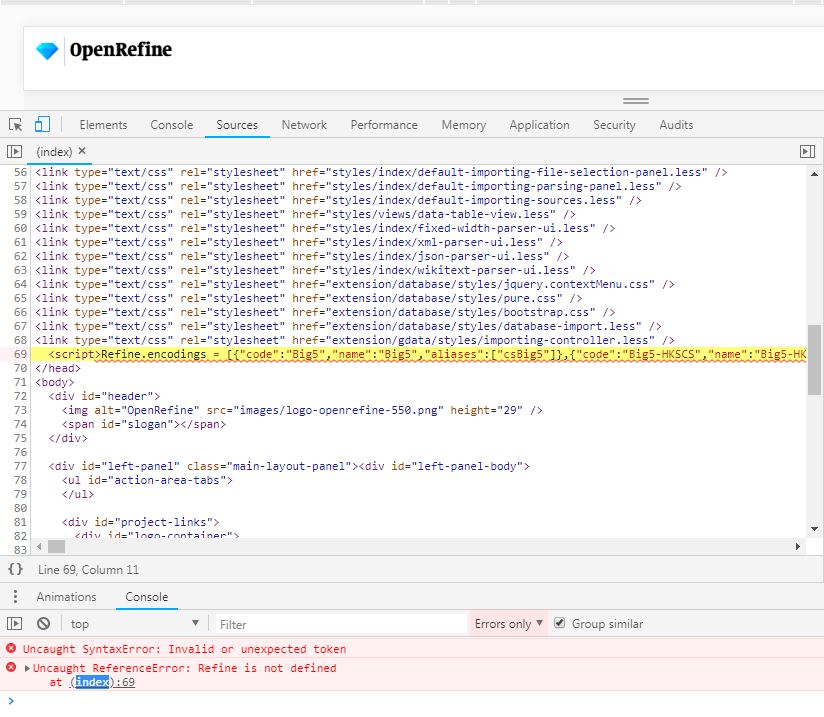Click the red error icon beside the SyntaxError
Screen dimensions: 824x717
[x=10, y=649]
